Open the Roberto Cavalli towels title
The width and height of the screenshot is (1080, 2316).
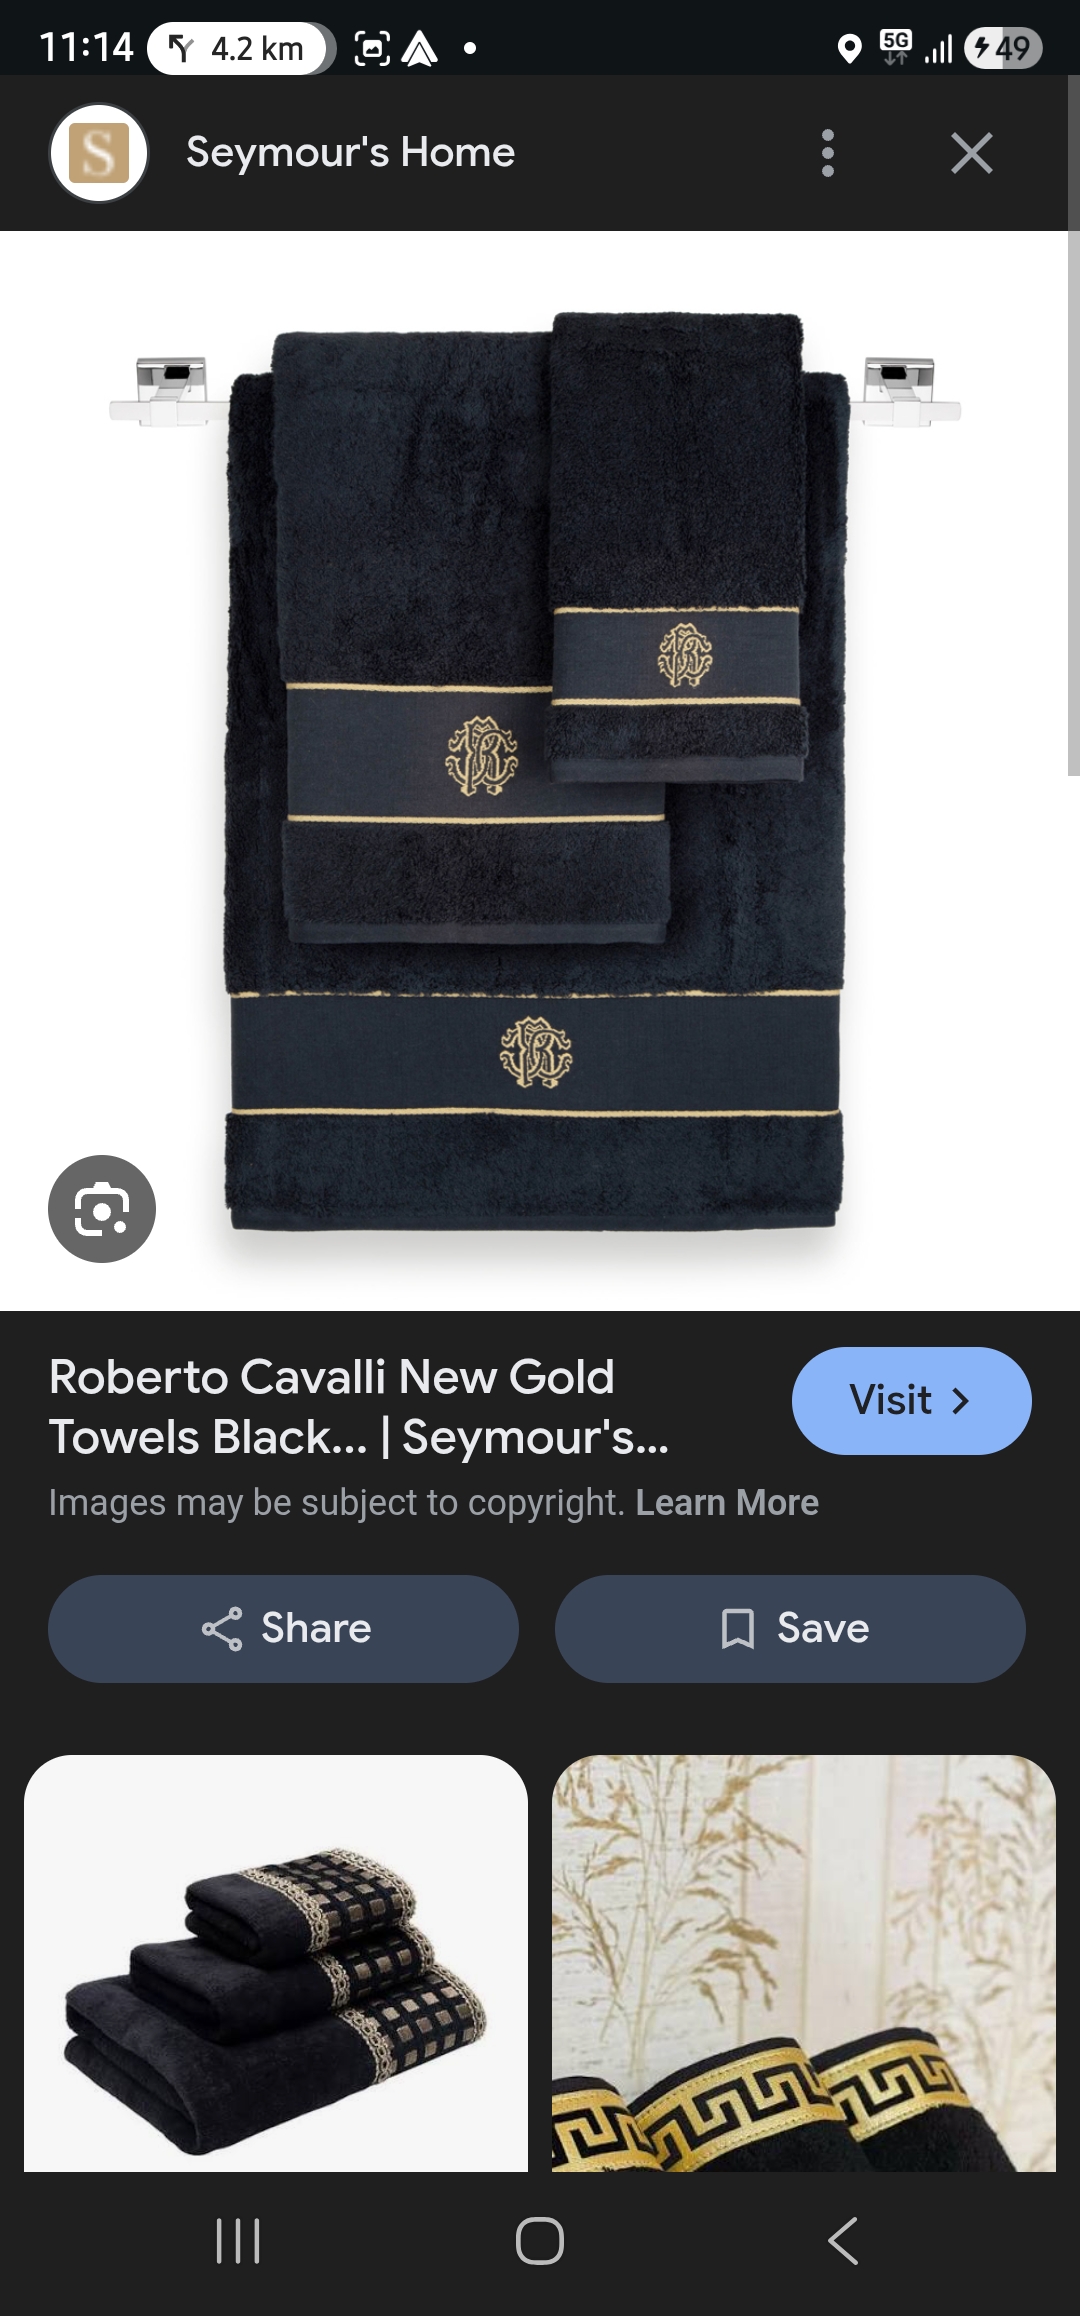[x=359, y=1407]
